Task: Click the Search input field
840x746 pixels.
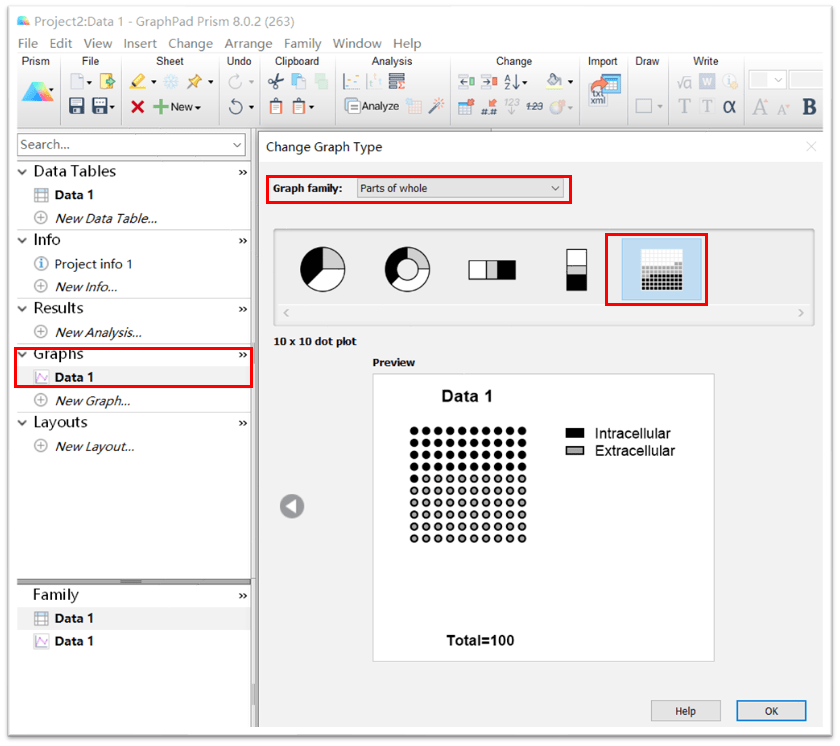Action: pos(123,145)
